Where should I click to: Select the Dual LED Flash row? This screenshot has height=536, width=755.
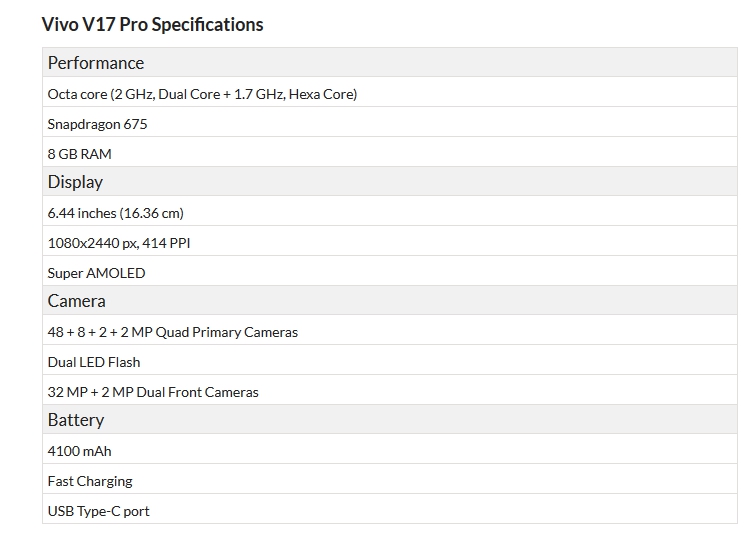coord(94,362)
